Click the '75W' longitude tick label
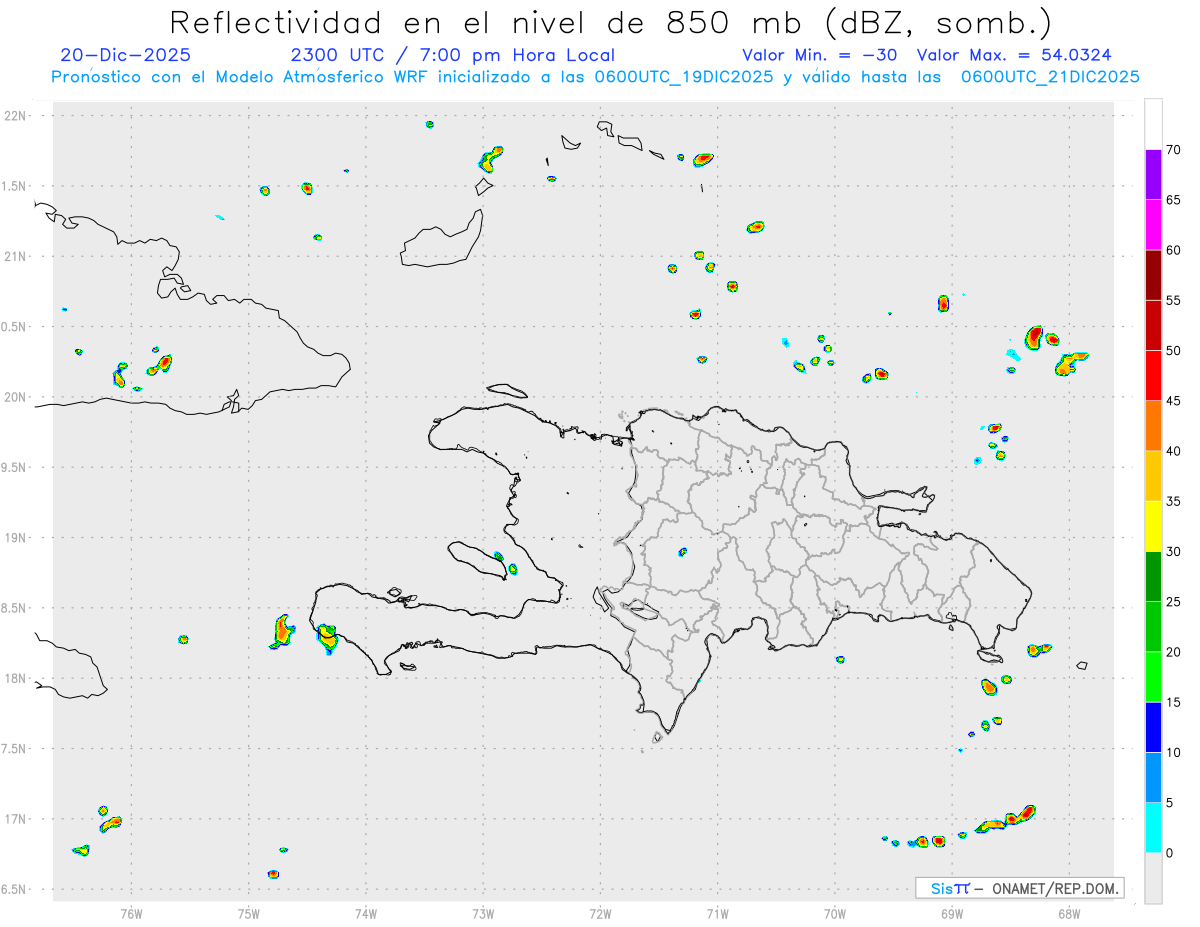The width and height of the screenshot is (1200, 927). click(249, 914)
